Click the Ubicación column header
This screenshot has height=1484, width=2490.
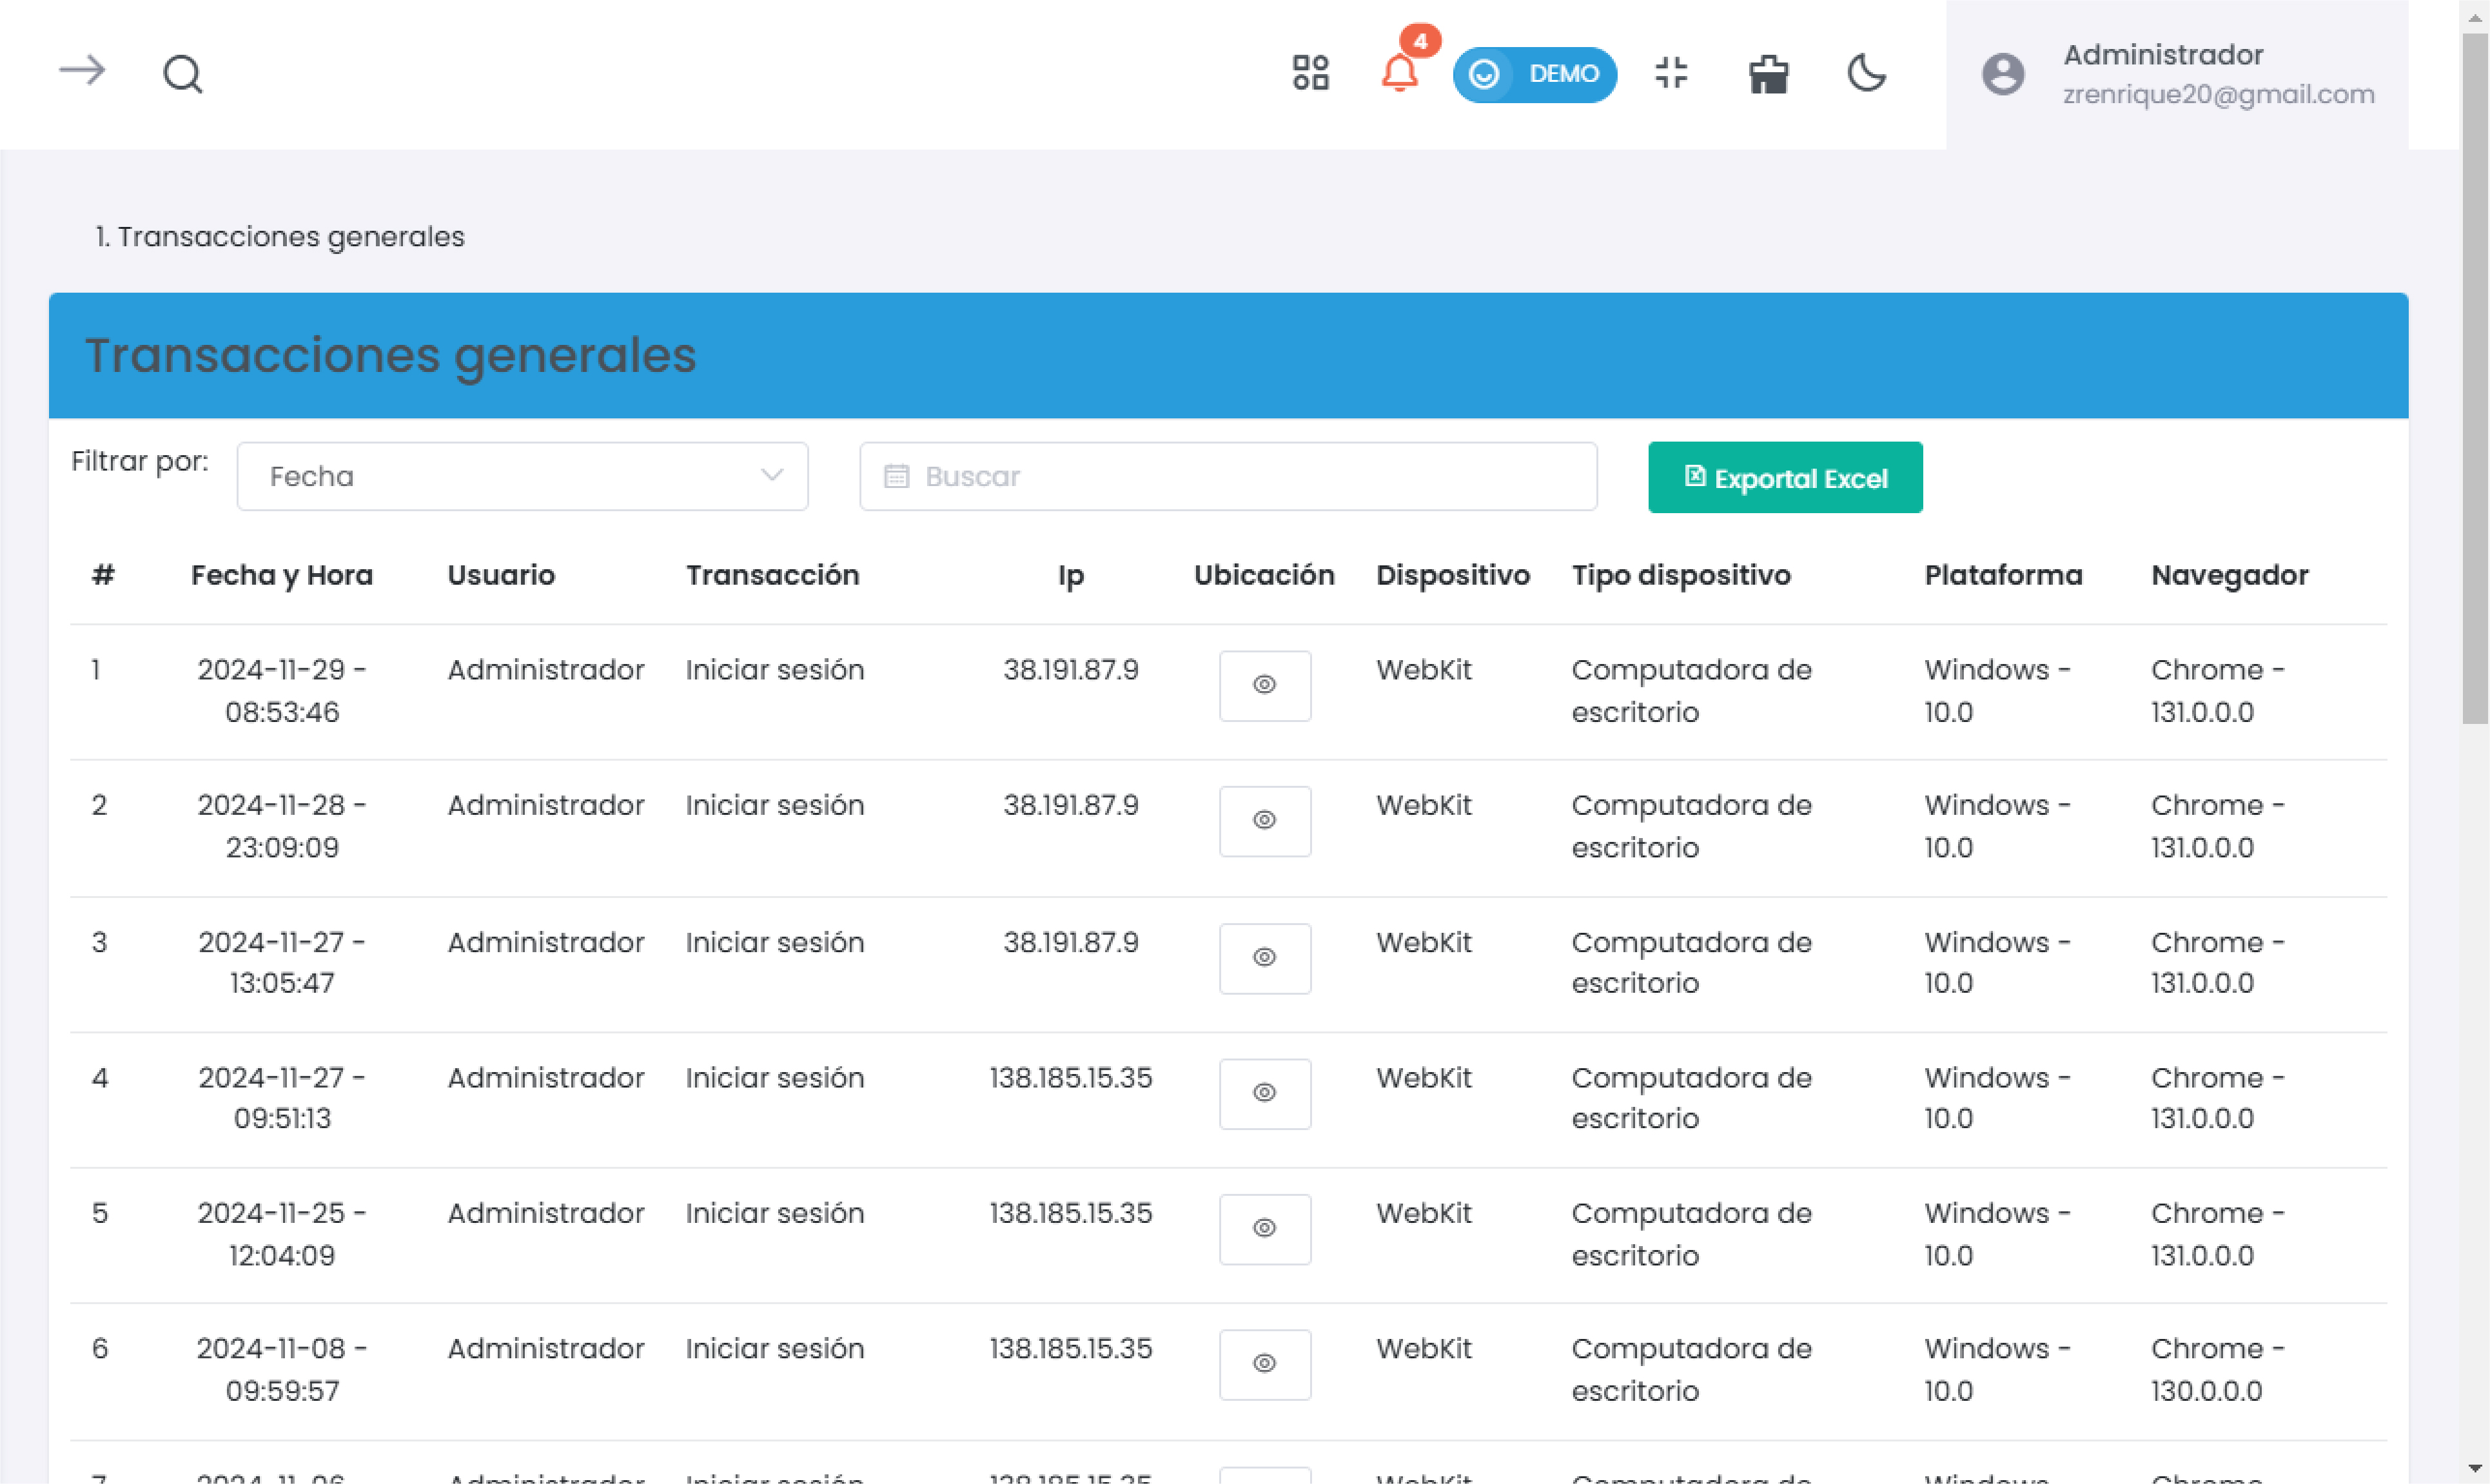(1264, 575)
